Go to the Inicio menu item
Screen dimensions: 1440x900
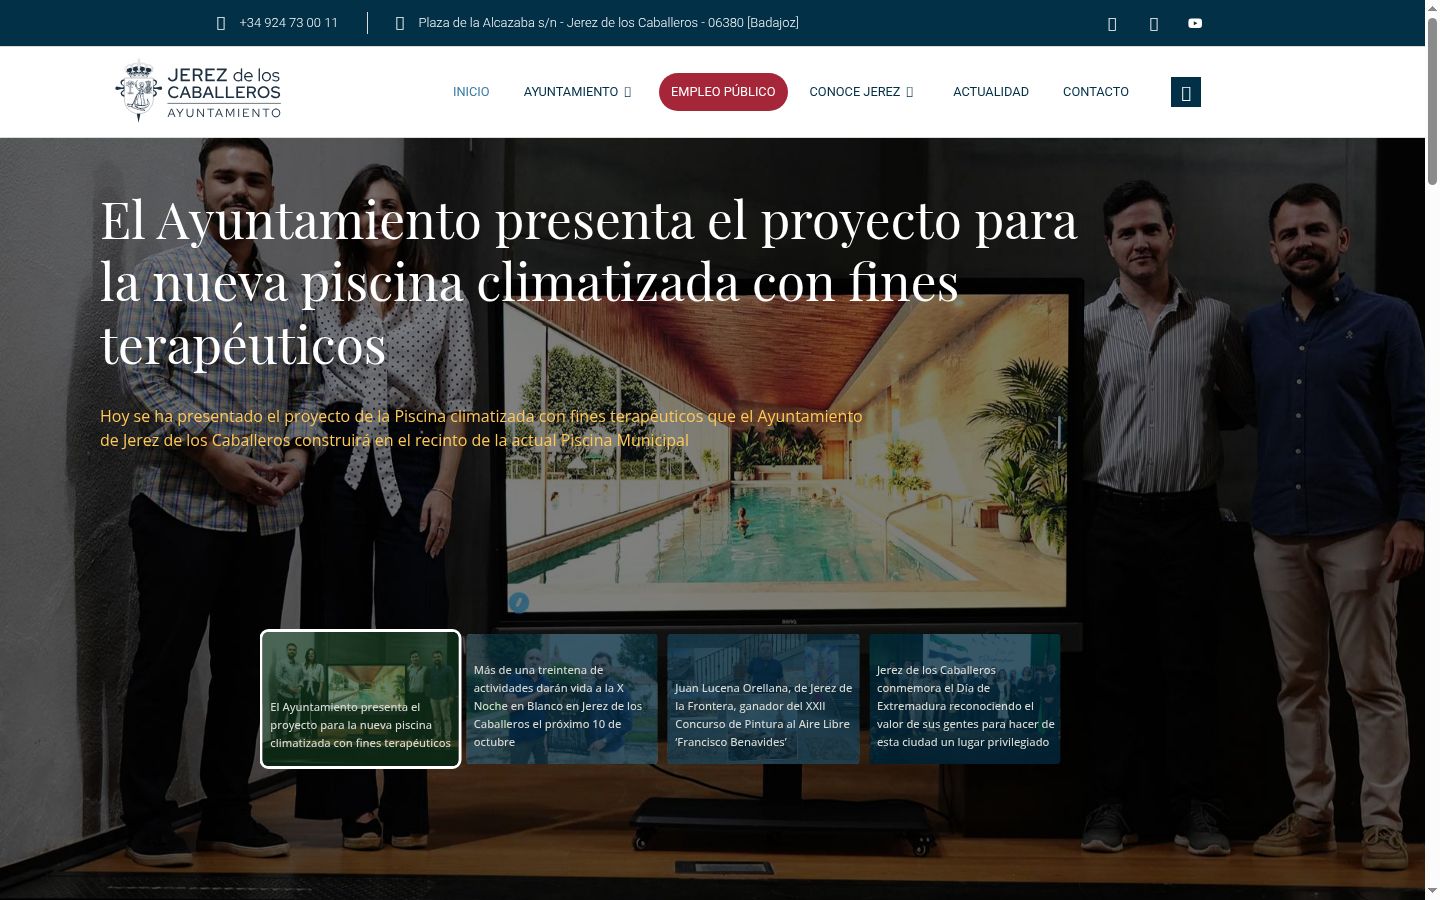point(471,92)
